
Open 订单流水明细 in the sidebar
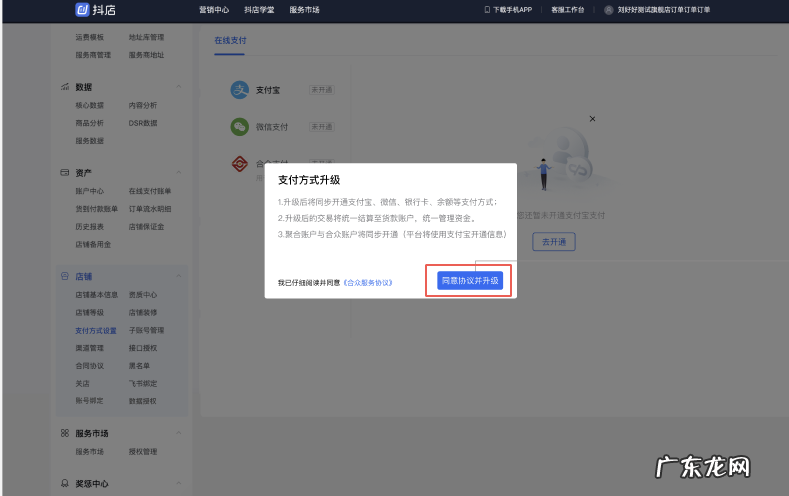[150, 209]
